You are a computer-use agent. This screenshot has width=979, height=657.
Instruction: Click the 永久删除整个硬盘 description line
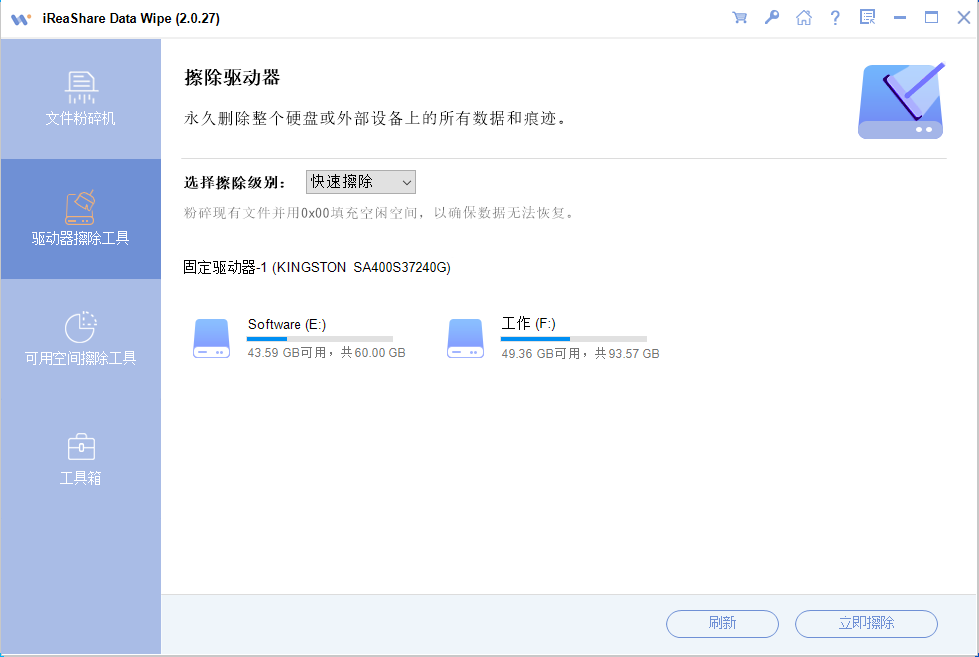point(375,118)
